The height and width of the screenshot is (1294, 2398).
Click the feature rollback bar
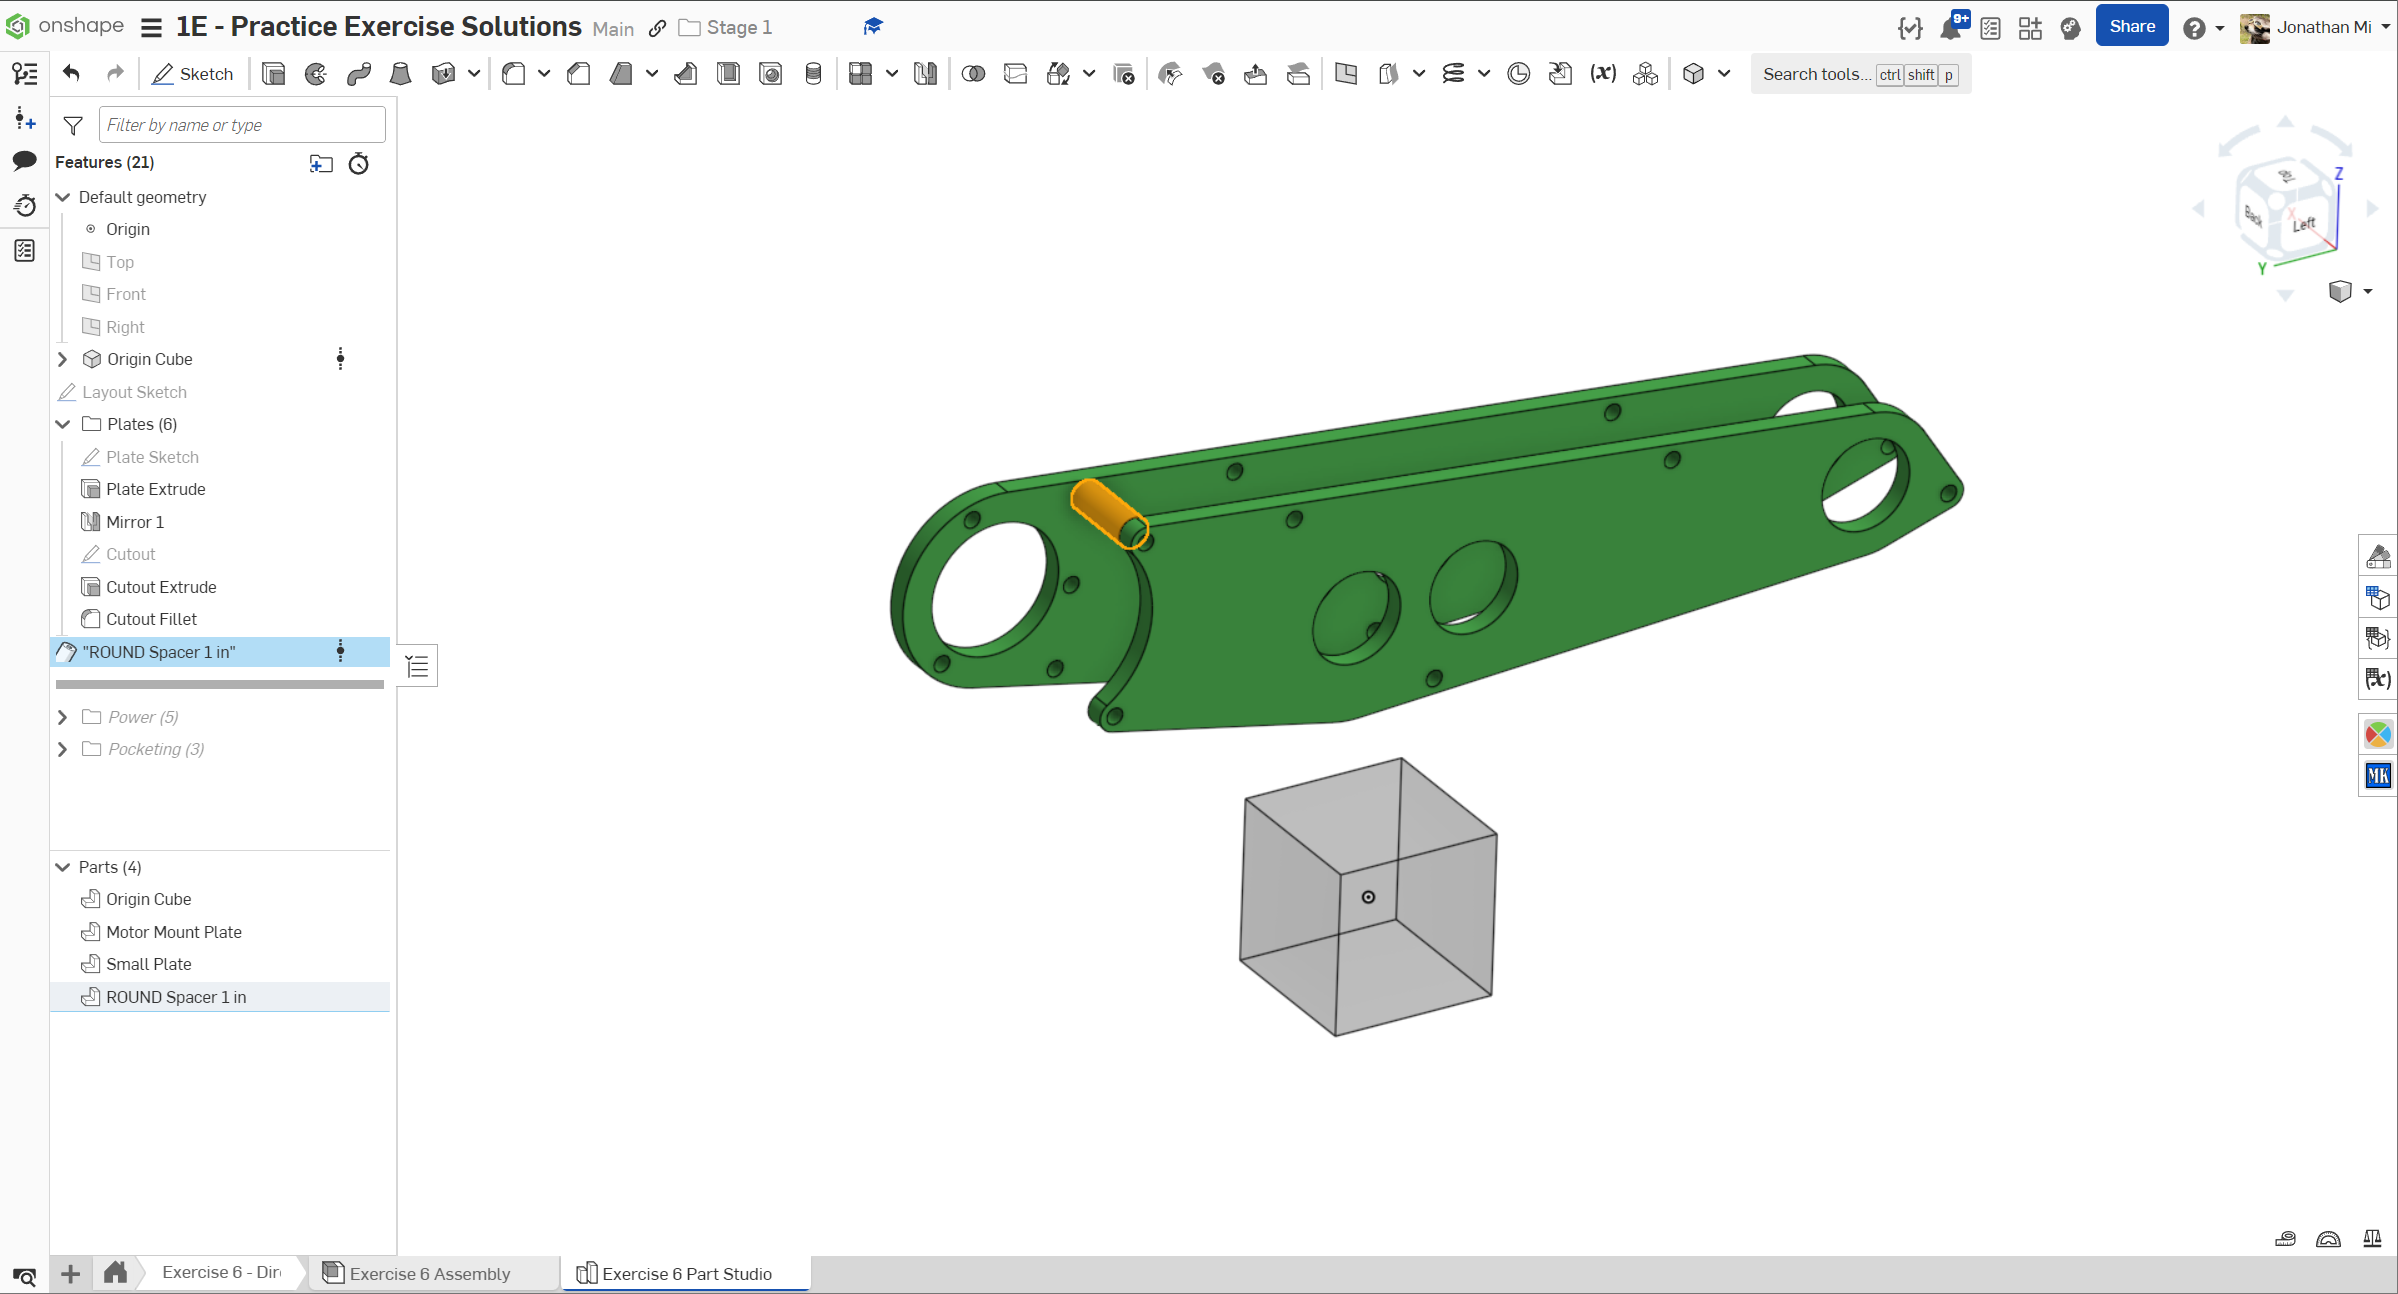[x=220, y=685]
